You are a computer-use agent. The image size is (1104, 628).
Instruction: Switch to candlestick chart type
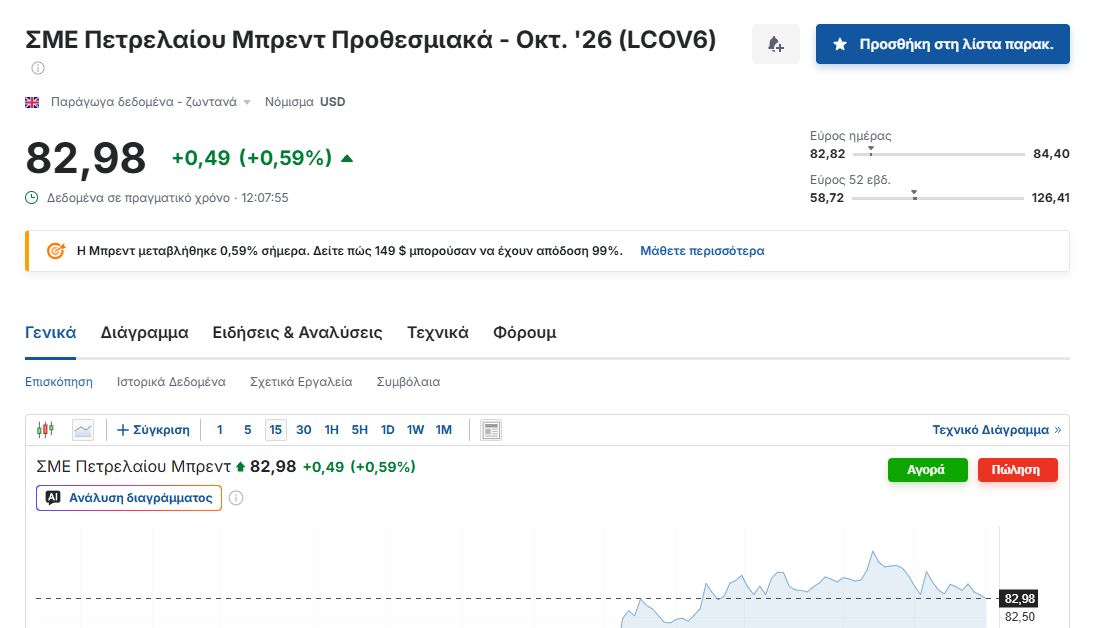45,429
